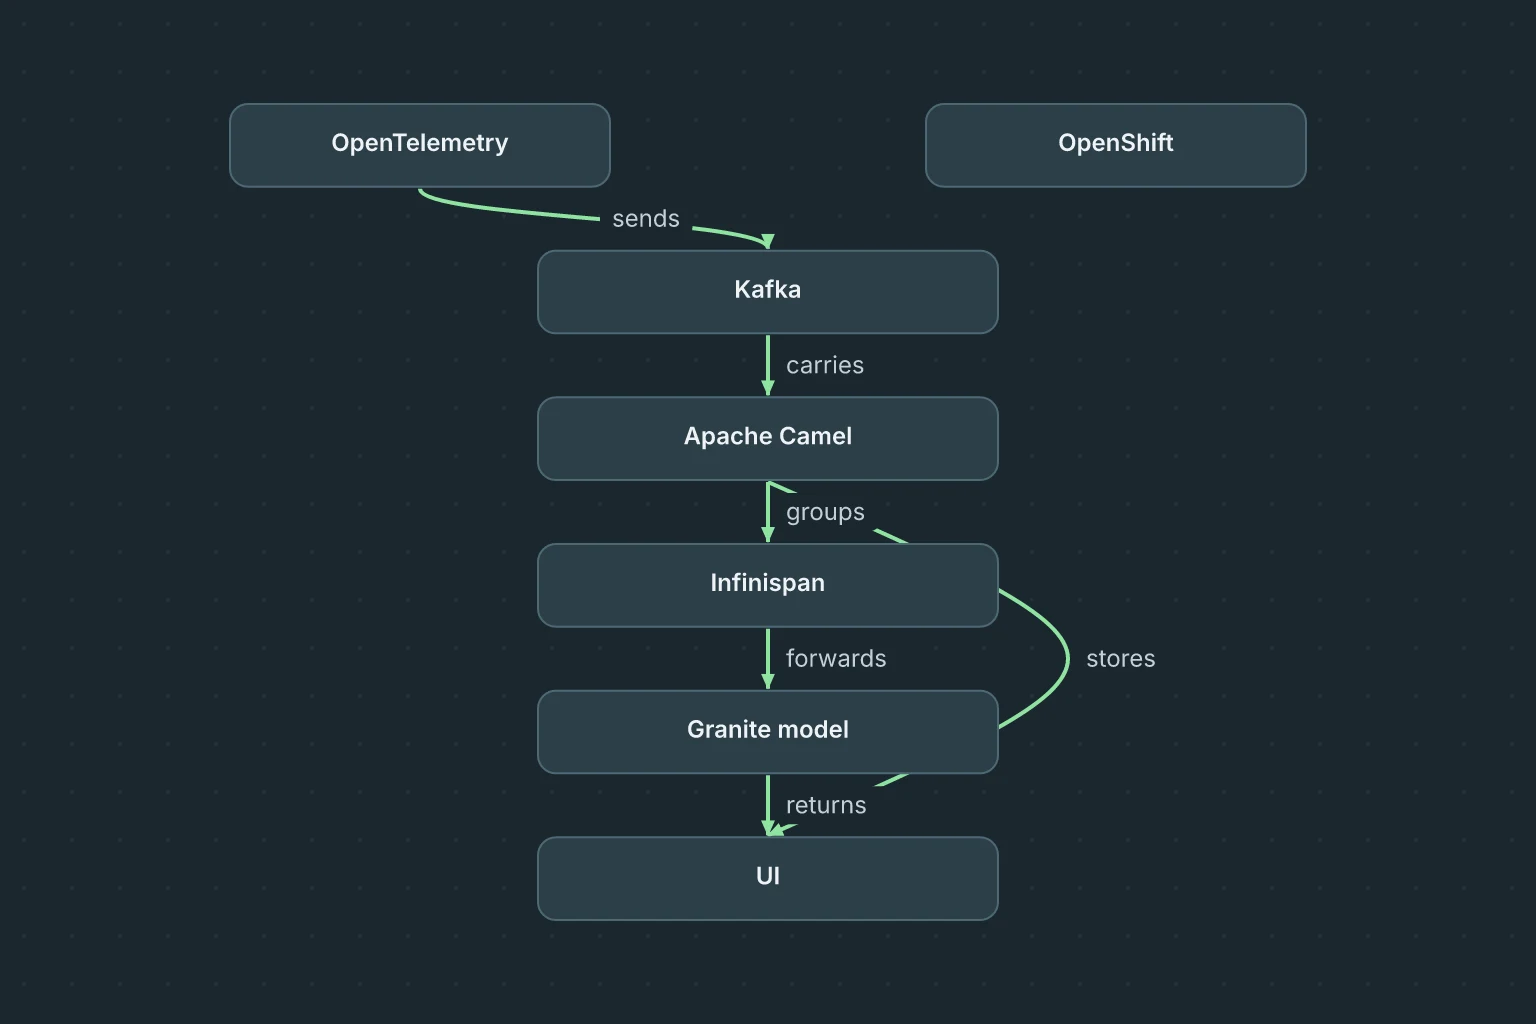Select the 'groups' edge label

tap(825, 512)
